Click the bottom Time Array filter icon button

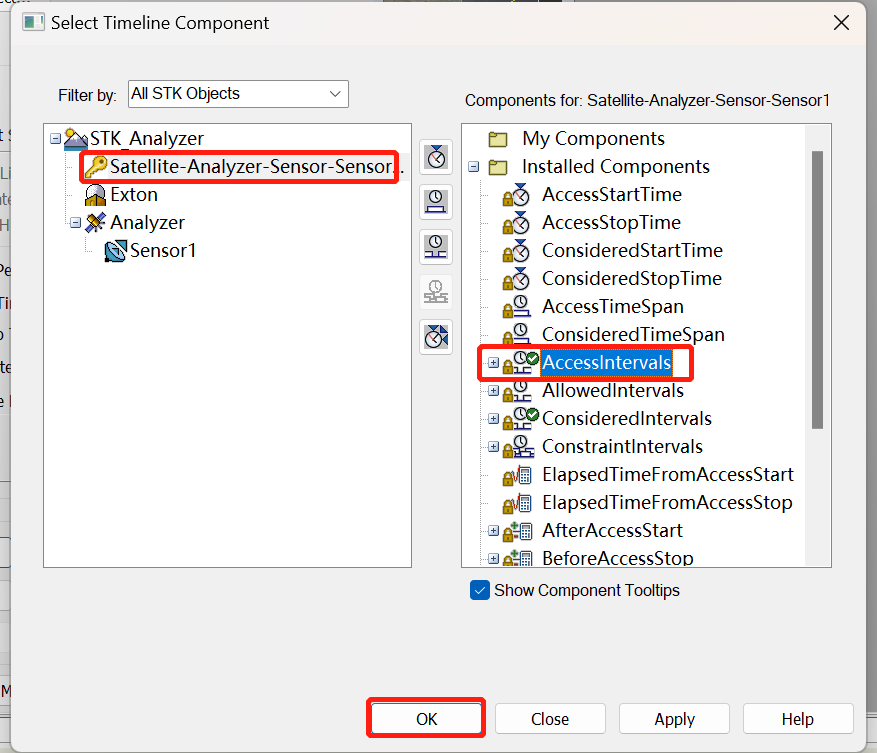(436, 337)
